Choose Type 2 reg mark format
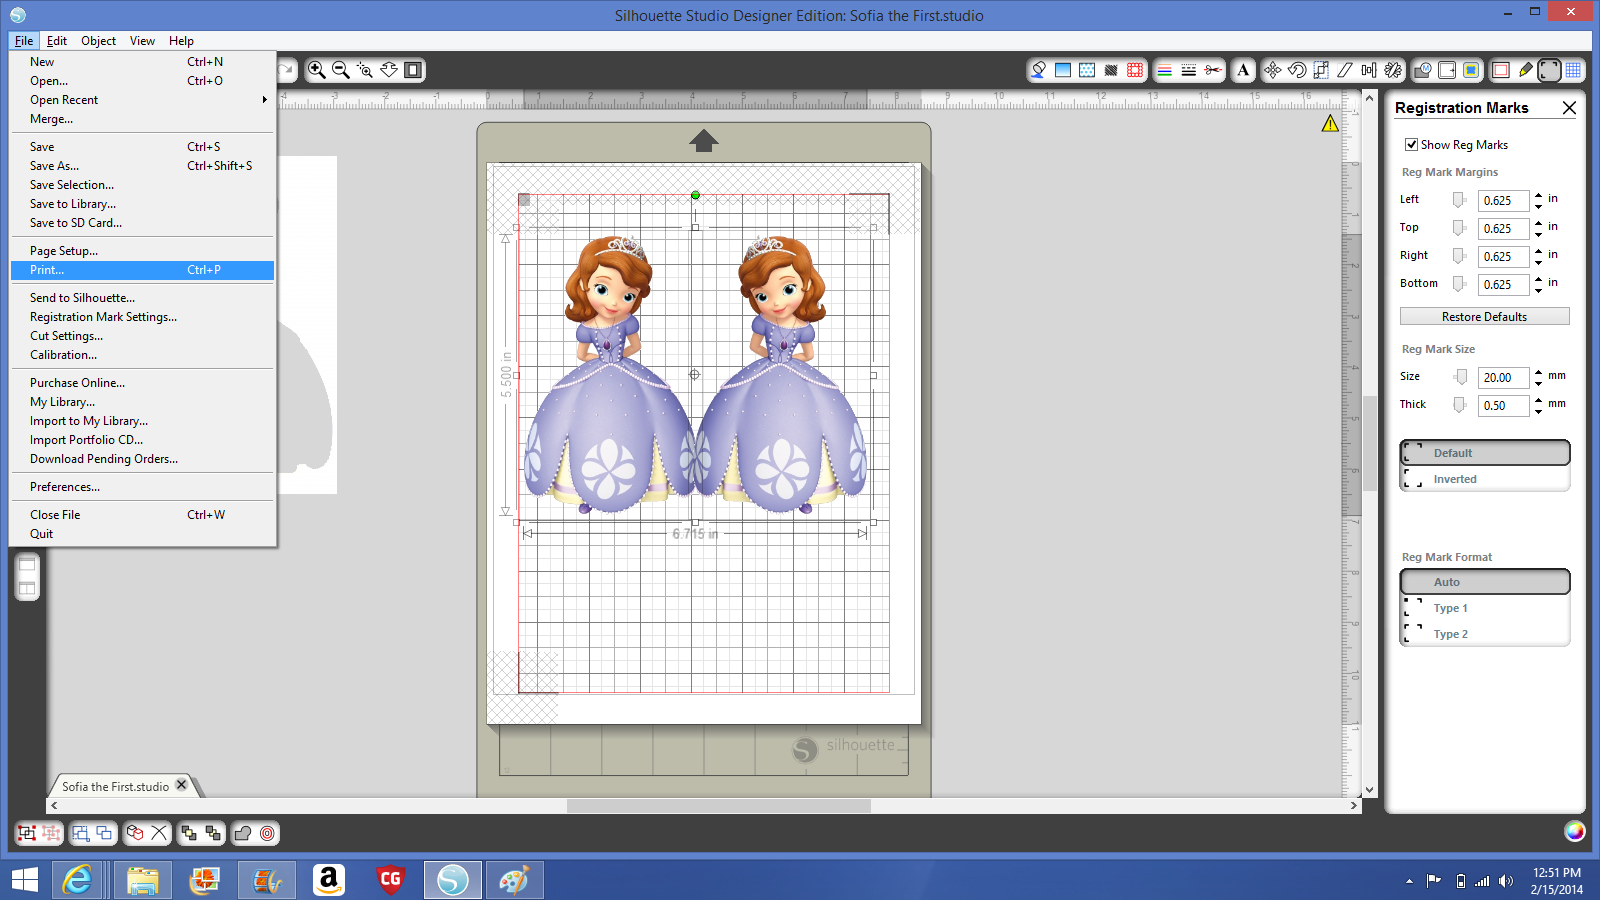Screen dimensions: 1600x900 pos(1485,634)
